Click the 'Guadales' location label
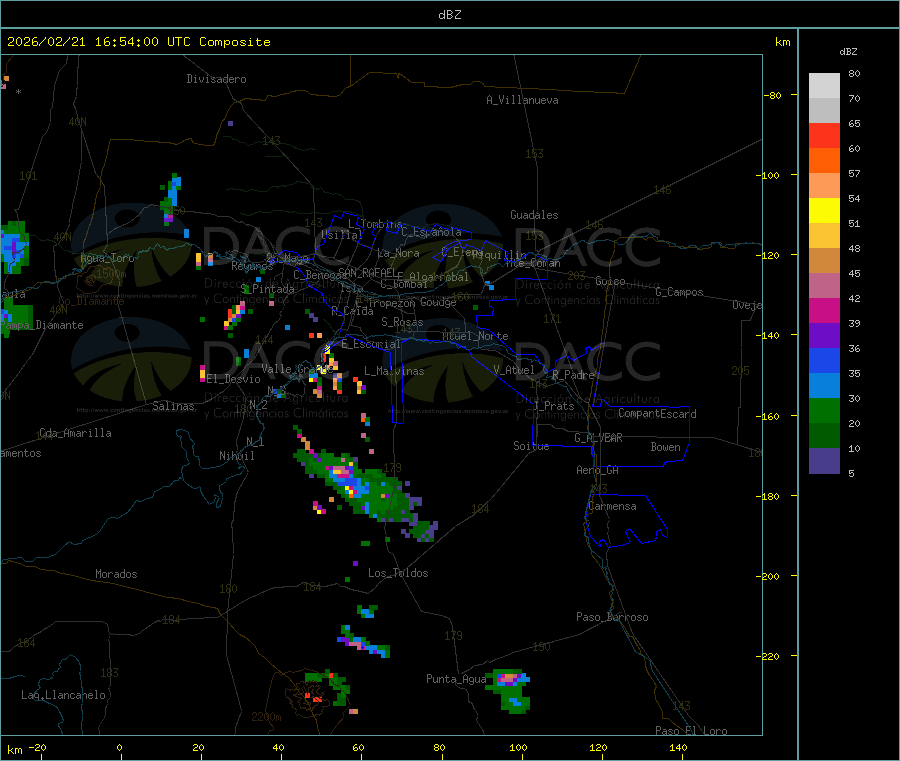Viewport: 900px width, 761px height. coord(534,215)
